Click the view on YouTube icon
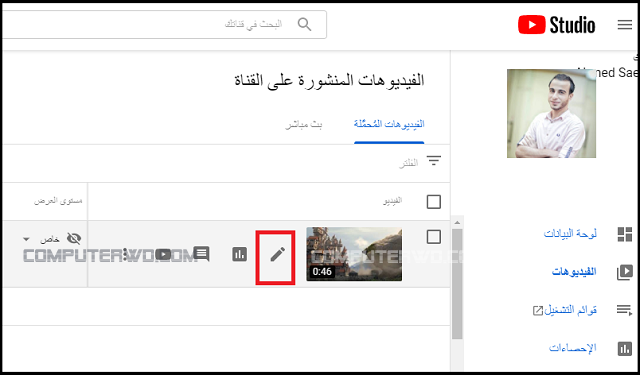 point(163,254)
